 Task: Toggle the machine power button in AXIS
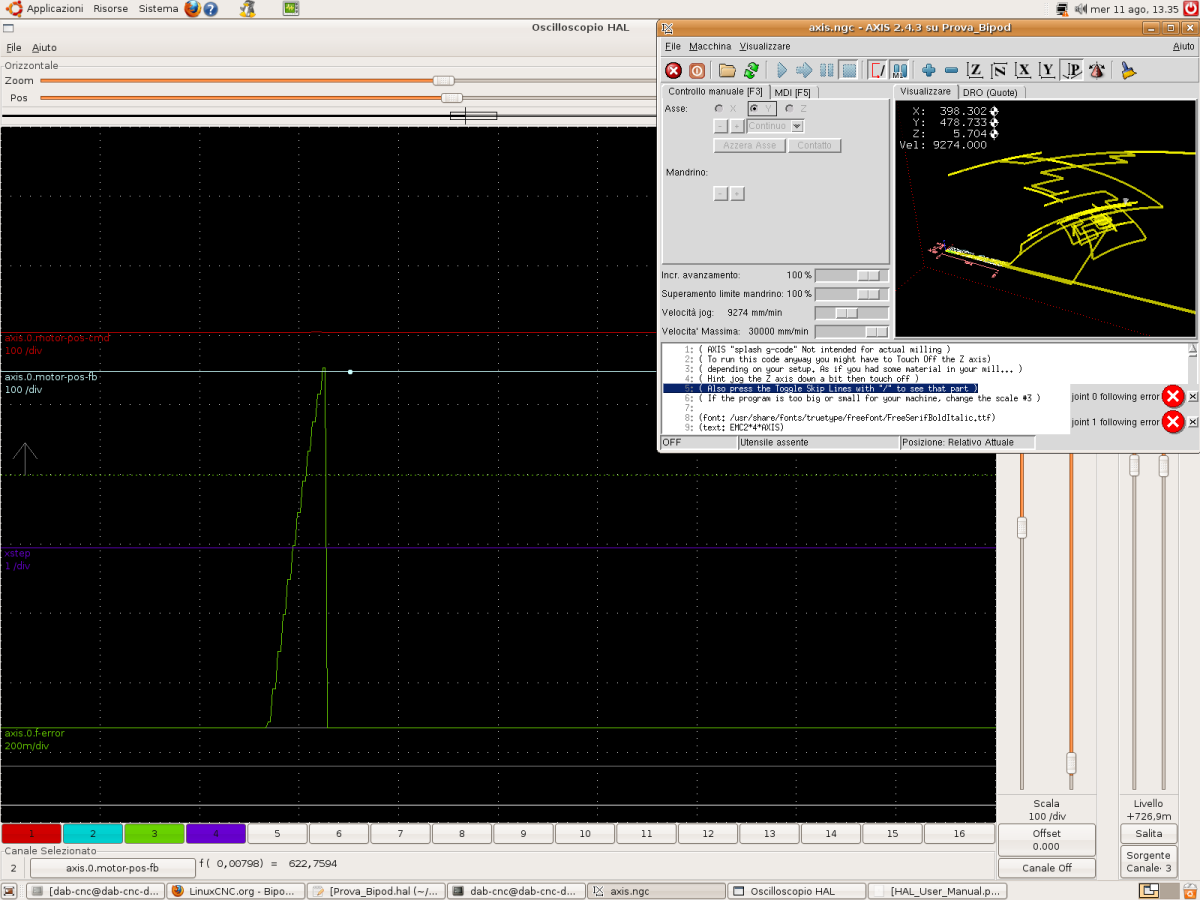697,70
